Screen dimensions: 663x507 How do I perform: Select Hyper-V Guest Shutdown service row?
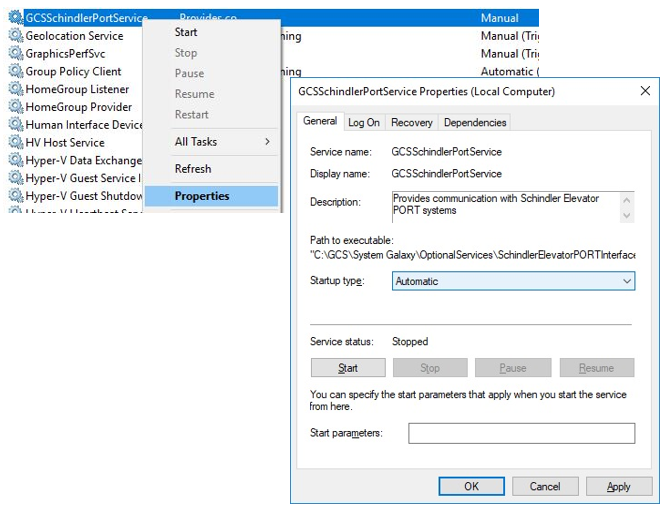click(x=84, y=196)
